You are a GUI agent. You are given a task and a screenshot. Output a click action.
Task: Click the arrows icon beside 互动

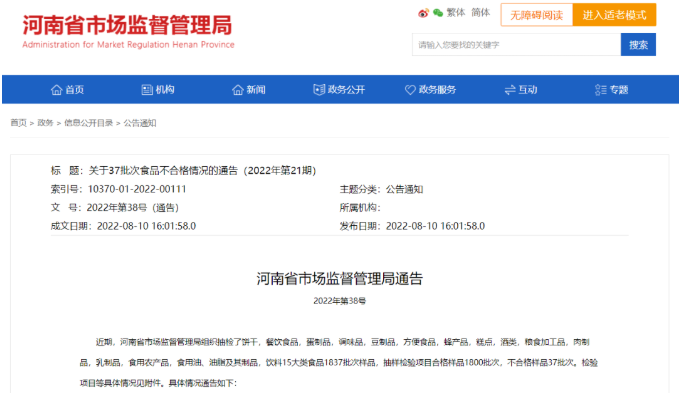510,90
